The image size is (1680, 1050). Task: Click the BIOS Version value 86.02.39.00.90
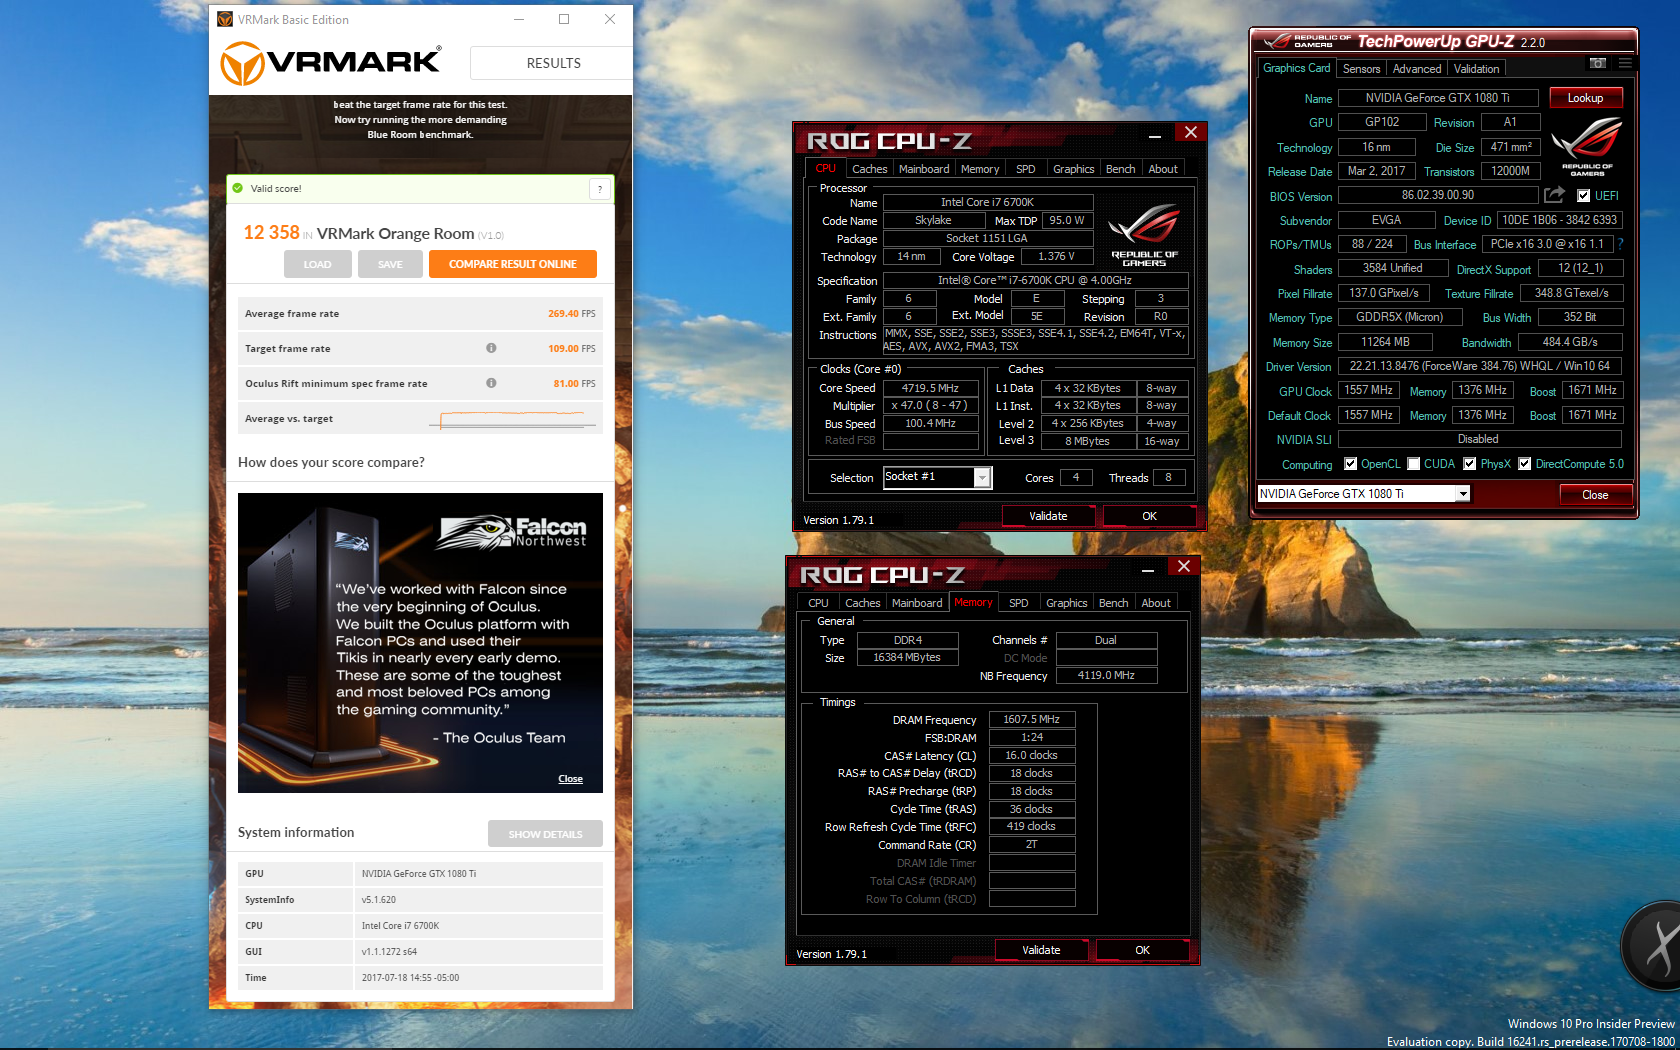(1438, 195)
